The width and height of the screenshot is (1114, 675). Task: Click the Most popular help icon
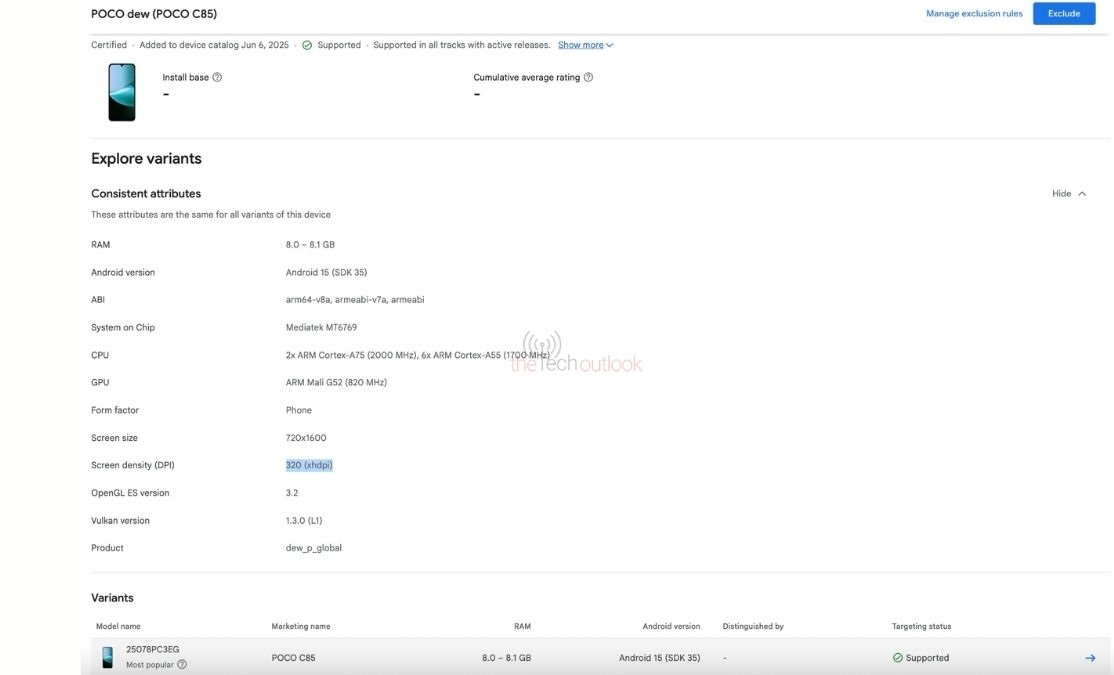(182, 664)
